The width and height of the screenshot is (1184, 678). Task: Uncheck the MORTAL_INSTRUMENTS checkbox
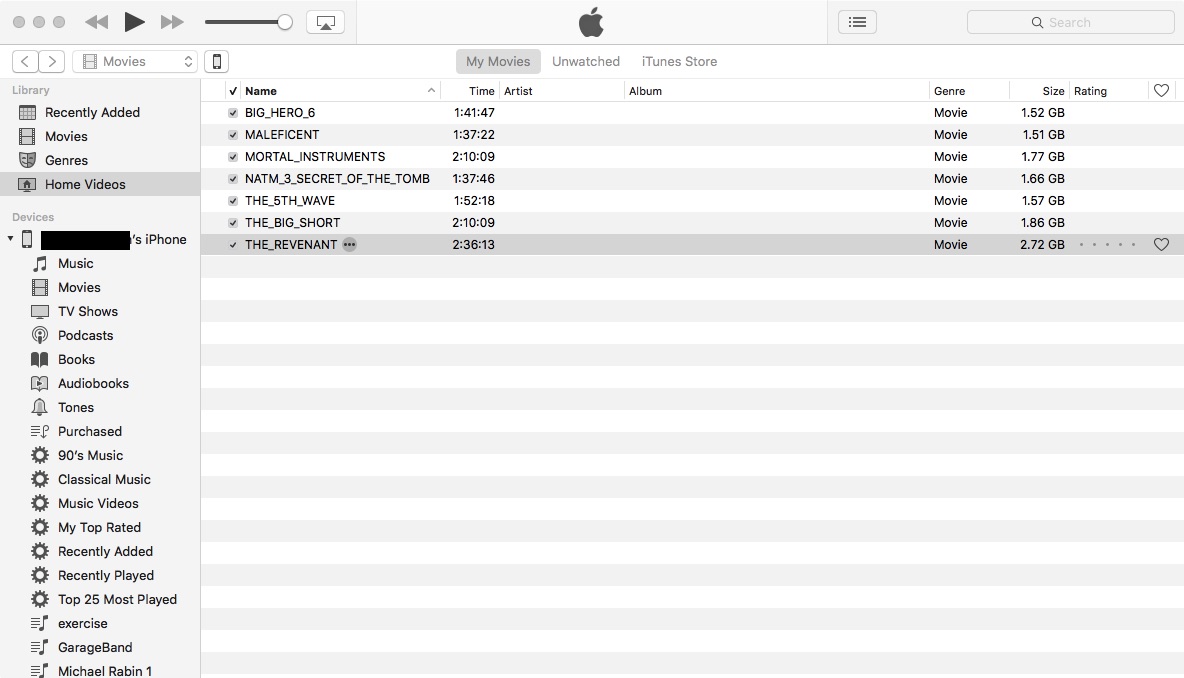pyautogui.click(x=233, y=157)
